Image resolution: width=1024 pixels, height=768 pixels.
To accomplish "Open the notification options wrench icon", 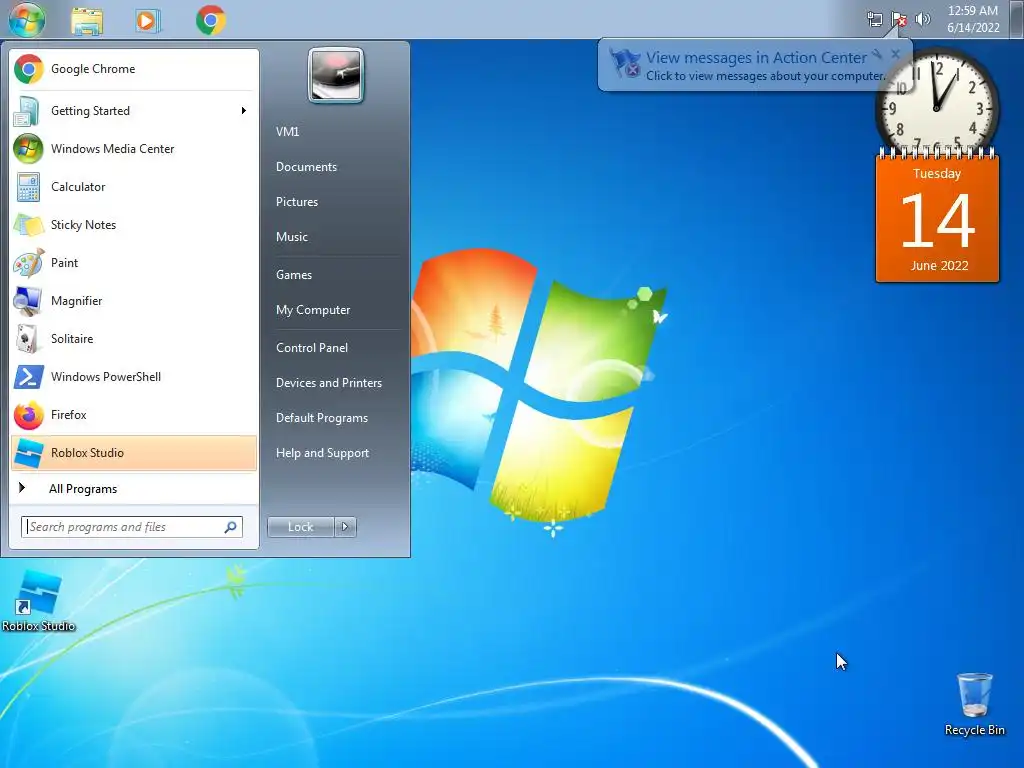I will [877, 54].
